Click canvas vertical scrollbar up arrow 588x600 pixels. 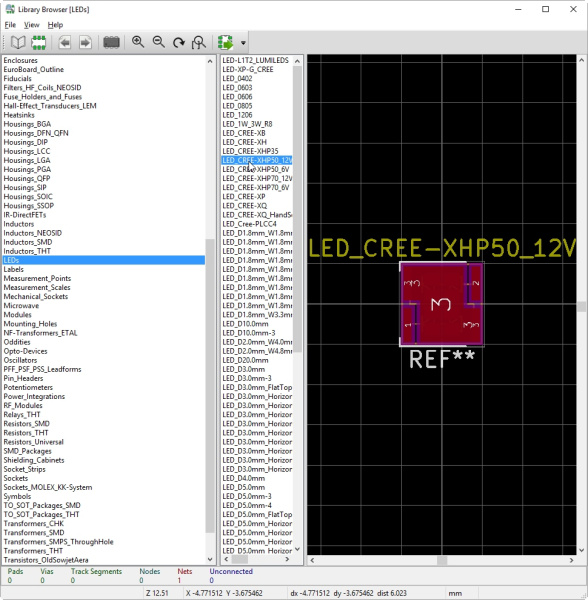coord(582,60)
